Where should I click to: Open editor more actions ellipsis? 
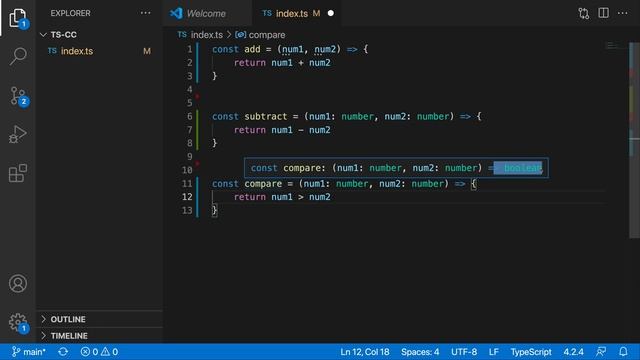click(x=622, y=13)
